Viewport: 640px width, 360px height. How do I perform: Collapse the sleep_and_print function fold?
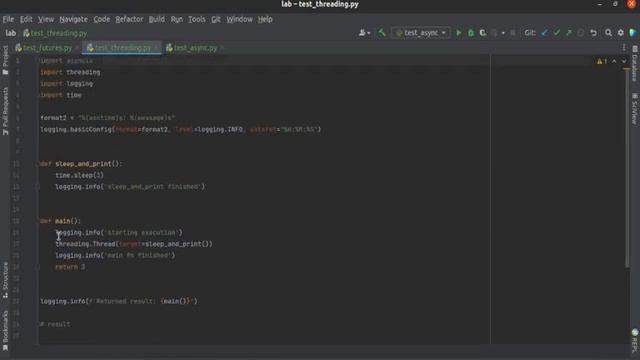tap(37, 164)
